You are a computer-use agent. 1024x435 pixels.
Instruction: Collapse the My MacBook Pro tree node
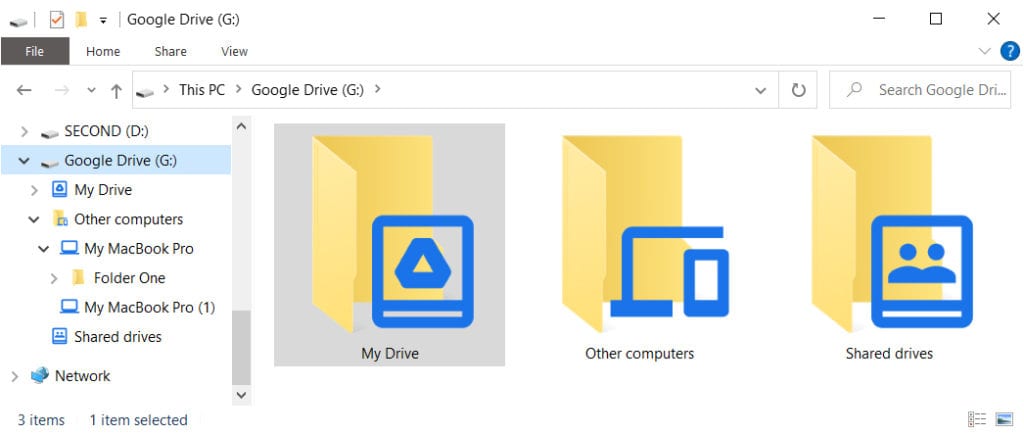pos(44,249)
